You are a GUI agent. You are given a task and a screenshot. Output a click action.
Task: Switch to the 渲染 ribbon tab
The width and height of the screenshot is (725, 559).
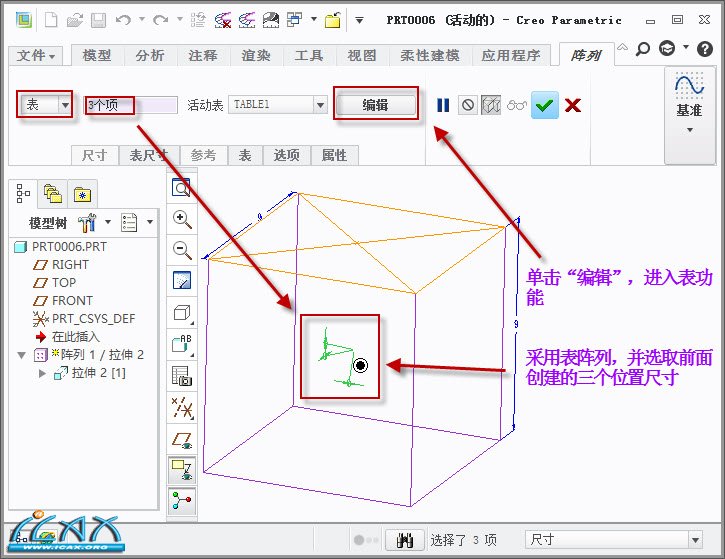coord(256,55)
